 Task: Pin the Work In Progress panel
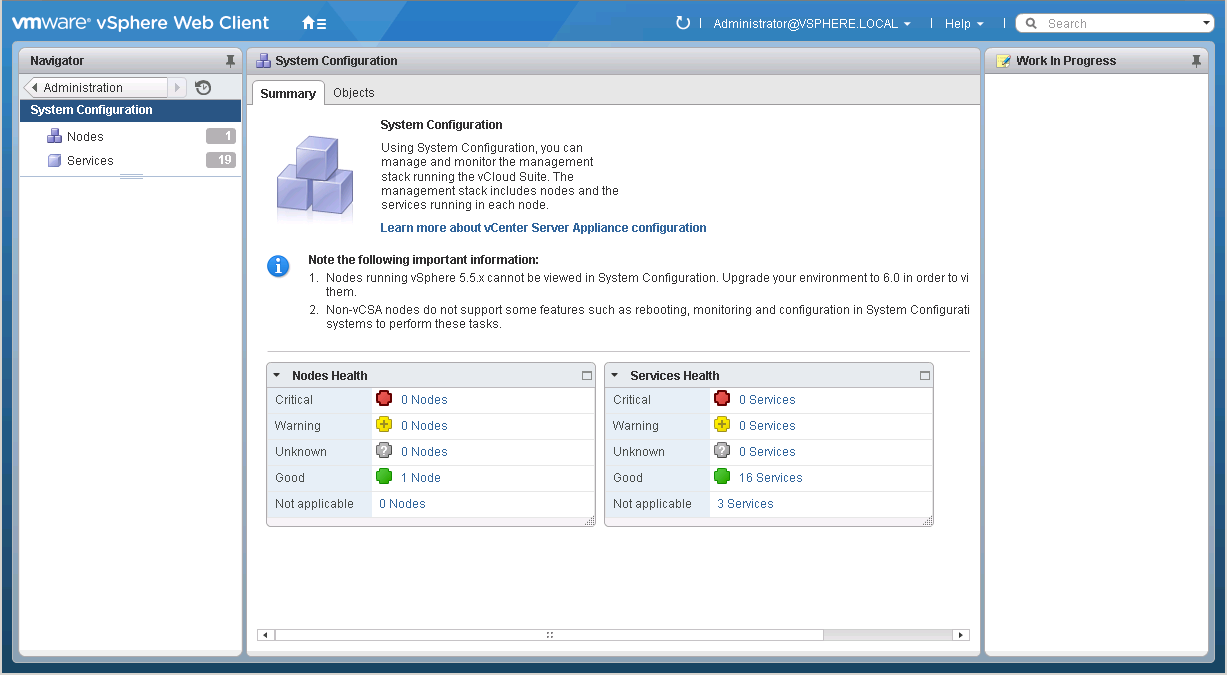[1196, 60]
